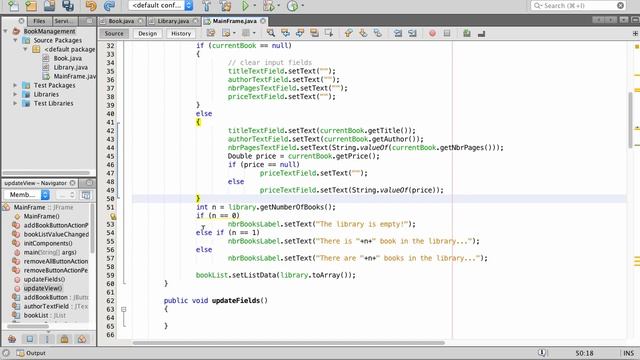Click the Find Selection magnifier icon
The height and width of the screenshot is (360, 640).
(270, 33)
